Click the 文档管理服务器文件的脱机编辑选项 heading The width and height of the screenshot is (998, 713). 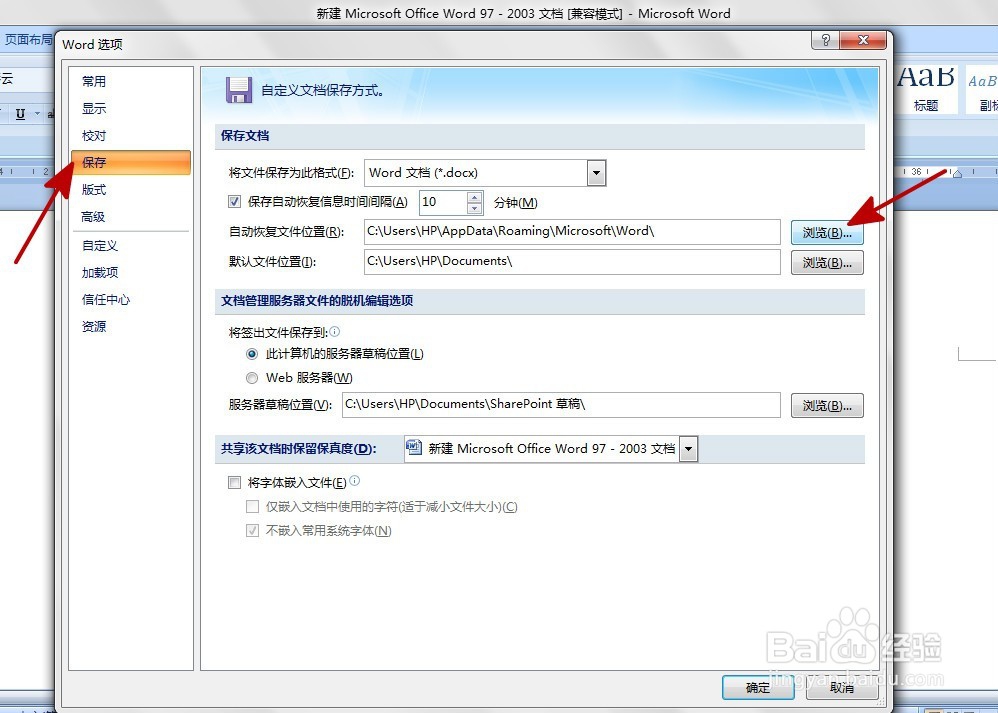coord(317,300)
